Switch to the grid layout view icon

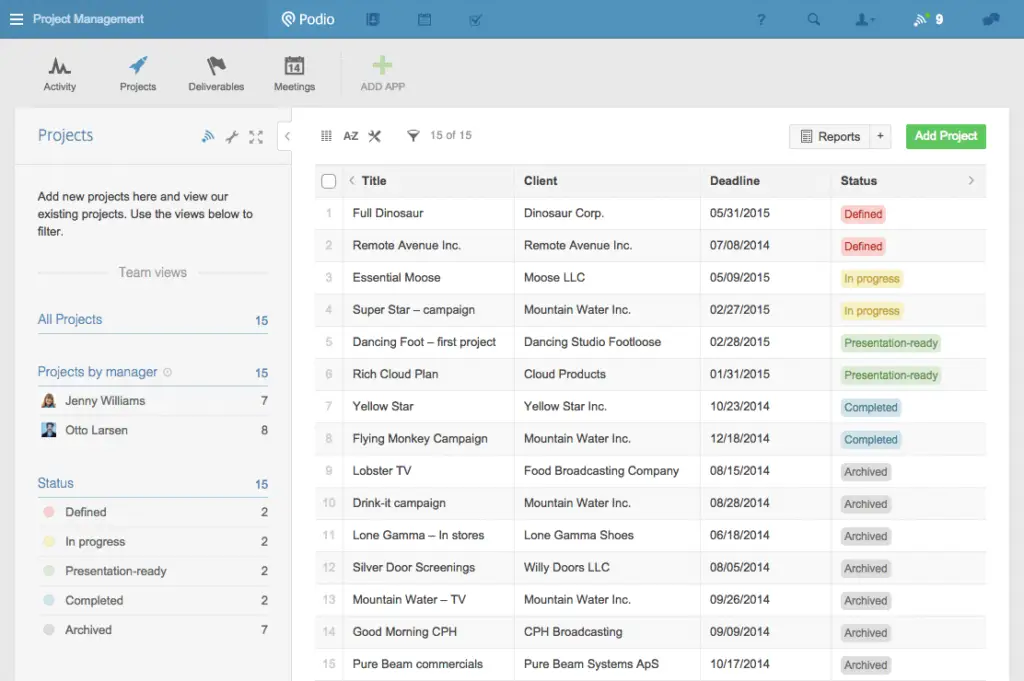[x=327, y=136]
